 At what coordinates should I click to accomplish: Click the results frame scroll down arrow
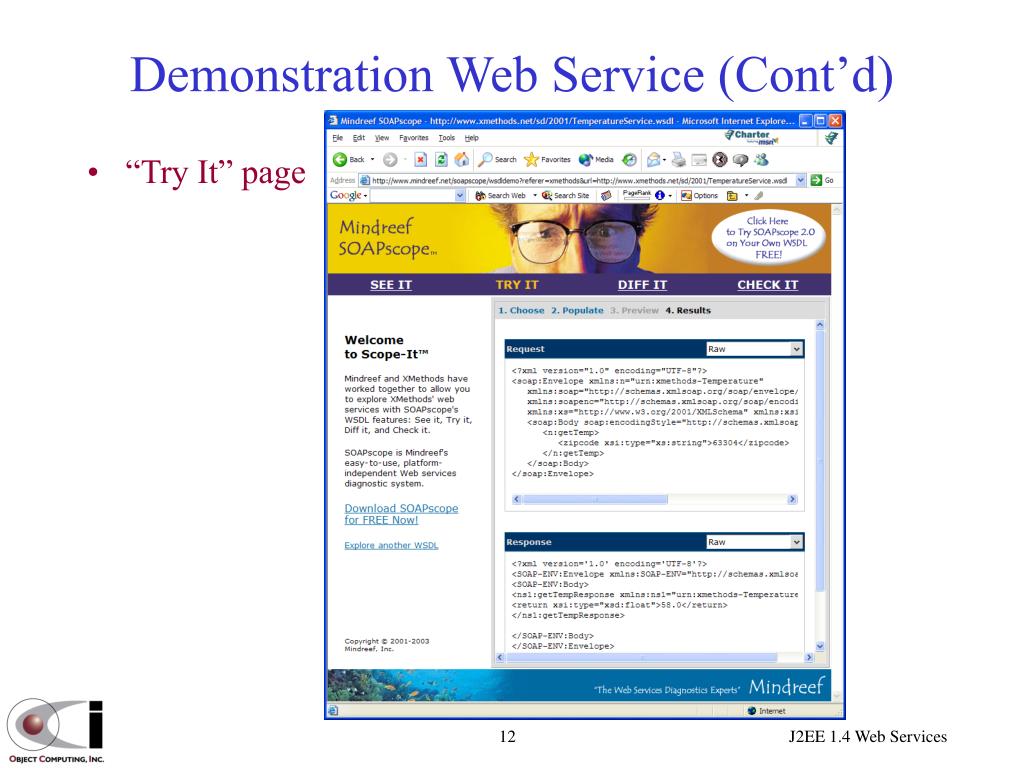pos(820,647)
